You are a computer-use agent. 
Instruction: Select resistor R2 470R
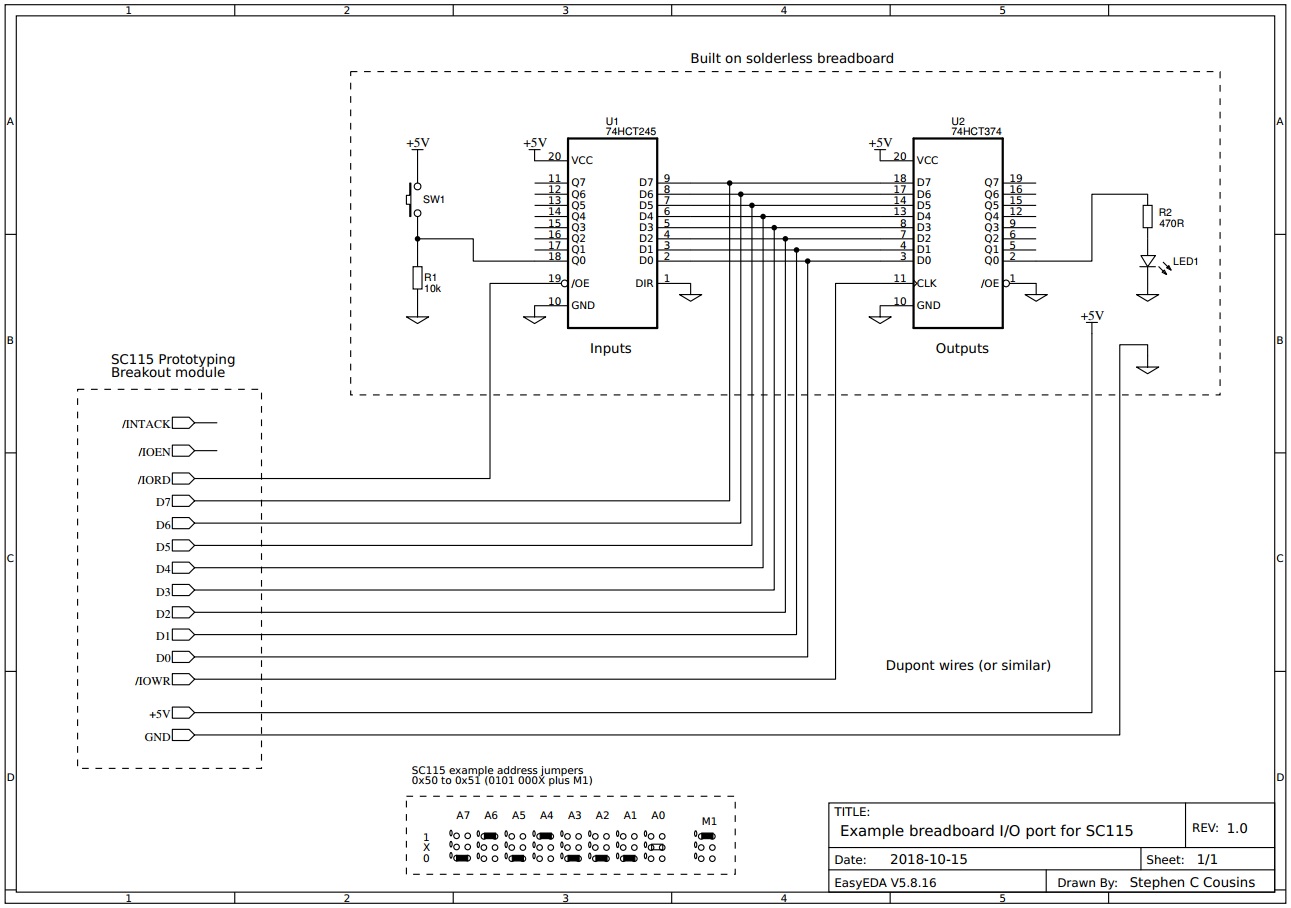[x=1147, y=218]
